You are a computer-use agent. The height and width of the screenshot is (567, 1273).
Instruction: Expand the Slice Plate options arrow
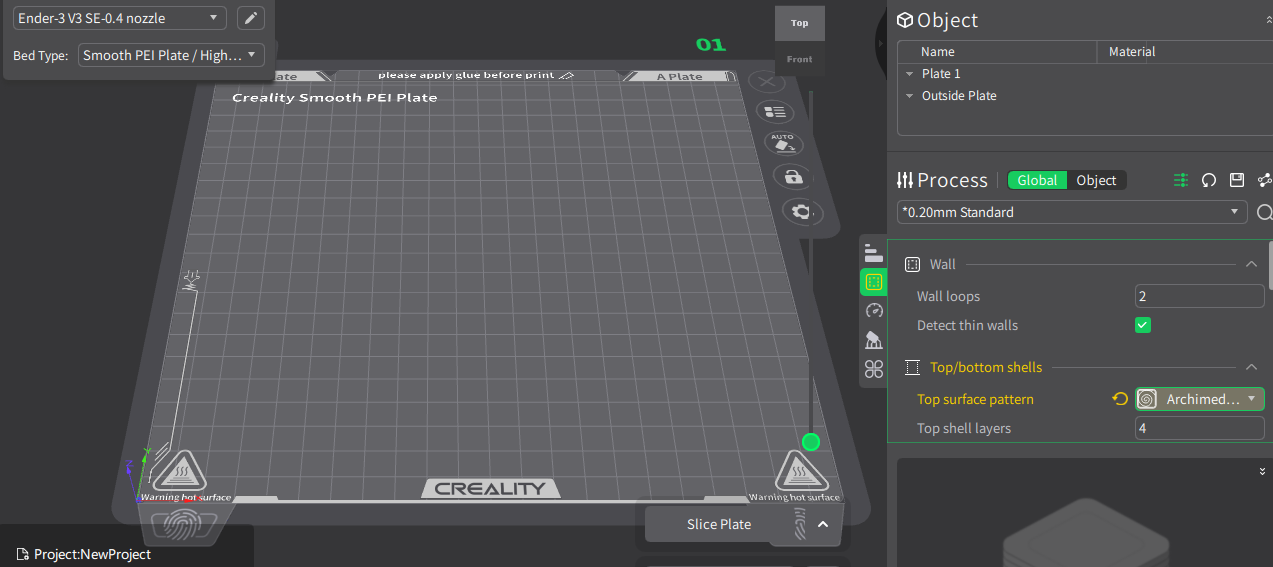pyautogui.click(x=823, y=524)
